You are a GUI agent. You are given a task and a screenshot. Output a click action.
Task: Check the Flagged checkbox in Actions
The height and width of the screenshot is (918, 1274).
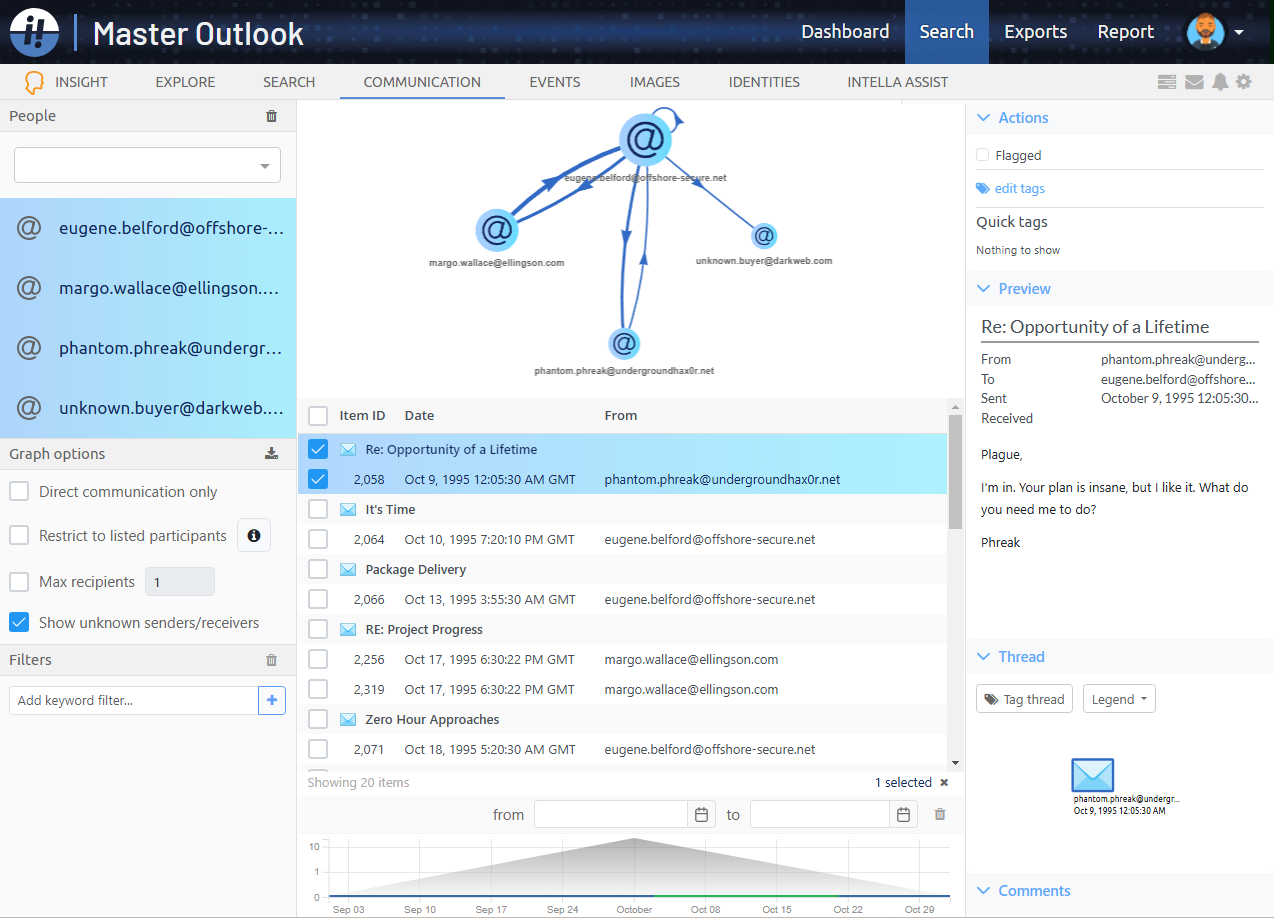point(981,155)
